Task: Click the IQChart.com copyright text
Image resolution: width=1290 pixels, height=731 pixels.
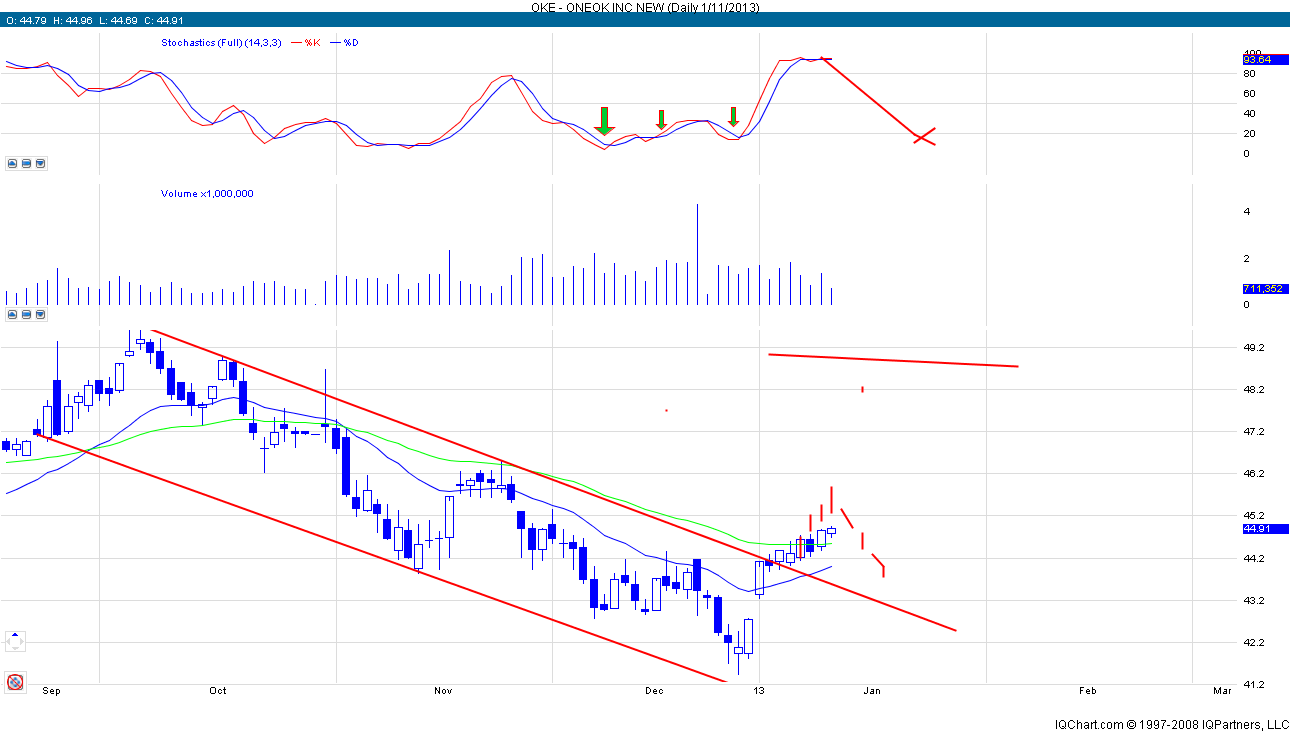Action: click(x=1172, y=724)
